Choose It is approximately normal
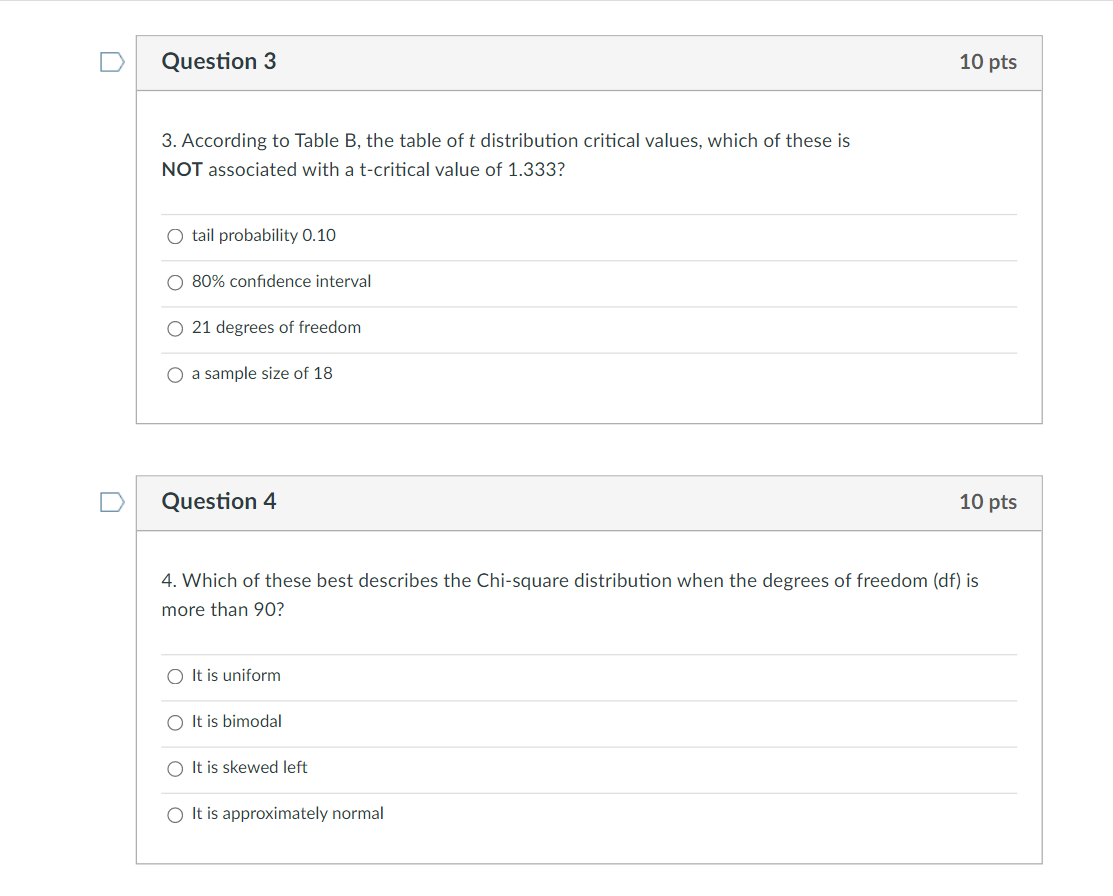1113x896 pixels. [175, 814]
